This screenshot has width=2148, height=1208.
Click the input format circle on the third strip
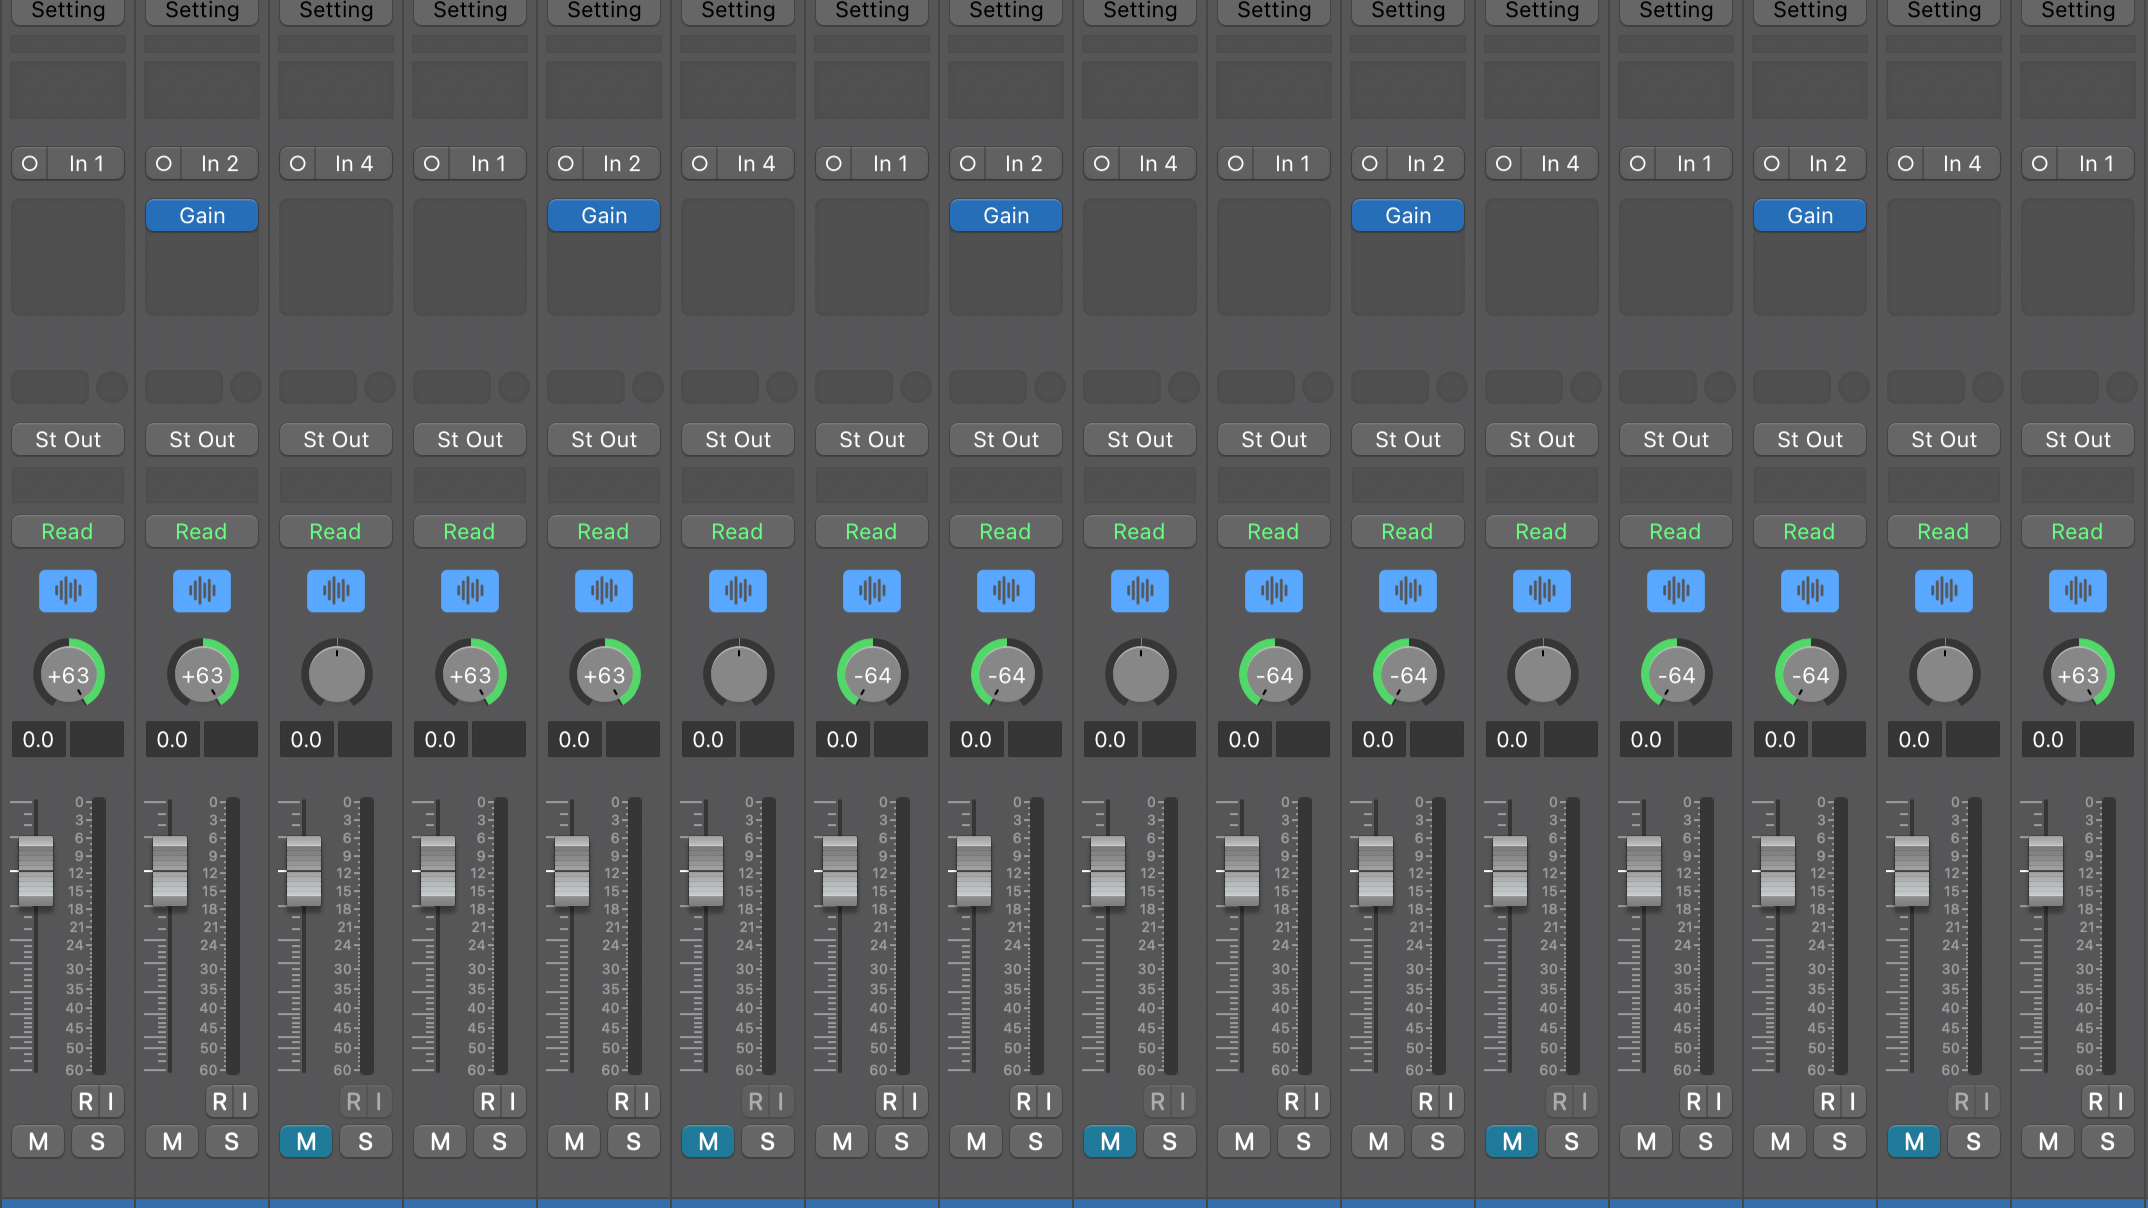coord(298,163)
